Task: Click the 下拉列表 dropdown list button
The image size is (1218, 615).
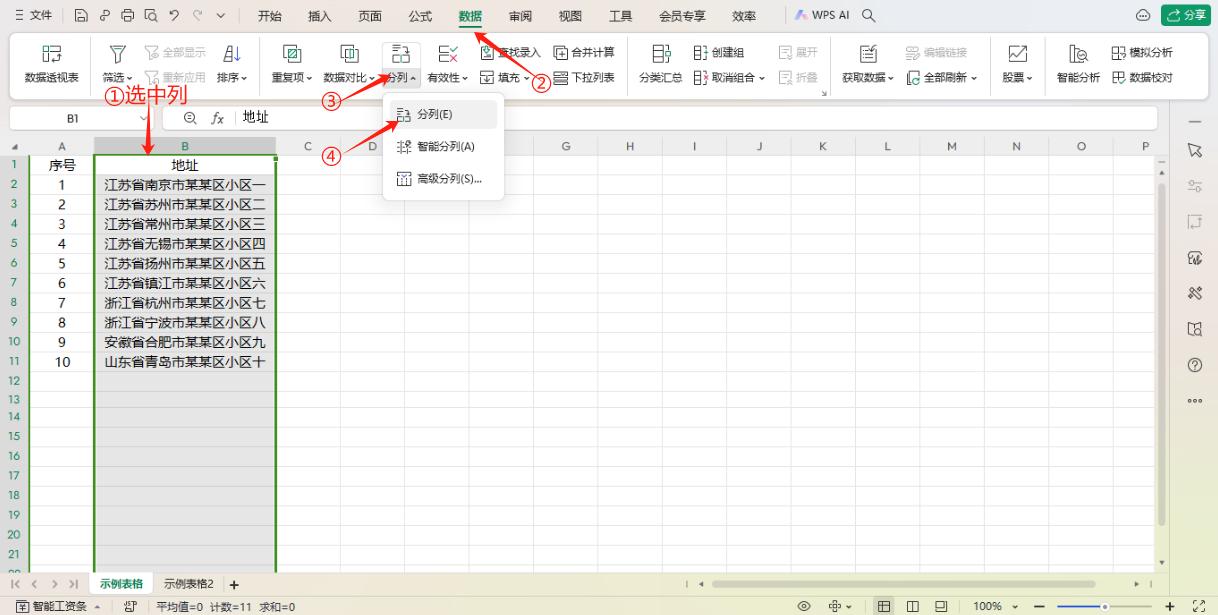Action: click(584, 77)
